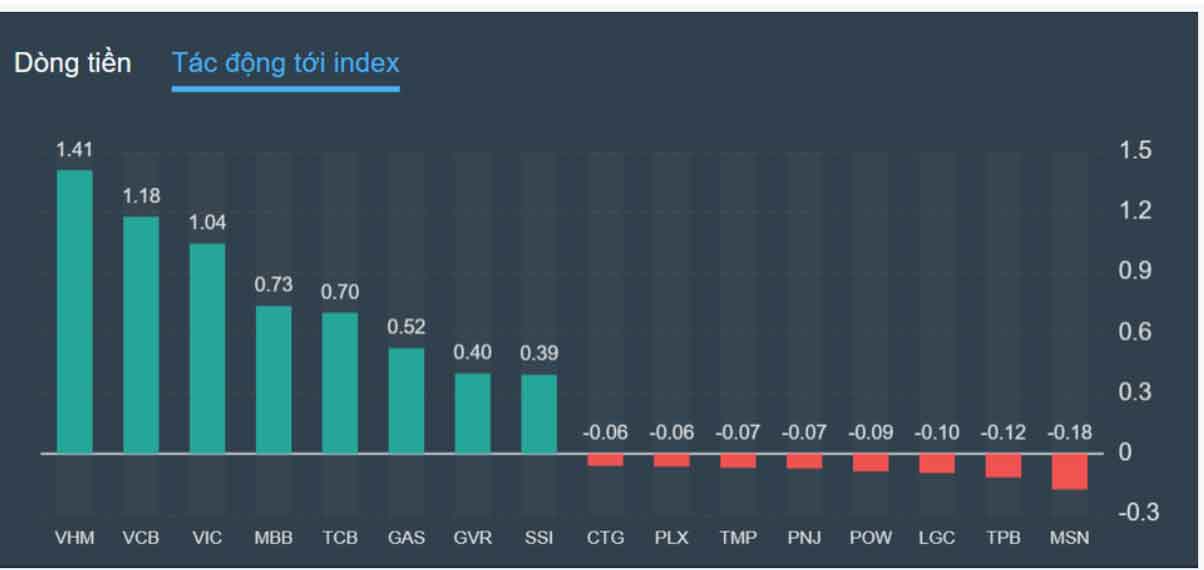Click the red MSN bar
The height and width of the screenshot is (570, 1204).
1069,471
